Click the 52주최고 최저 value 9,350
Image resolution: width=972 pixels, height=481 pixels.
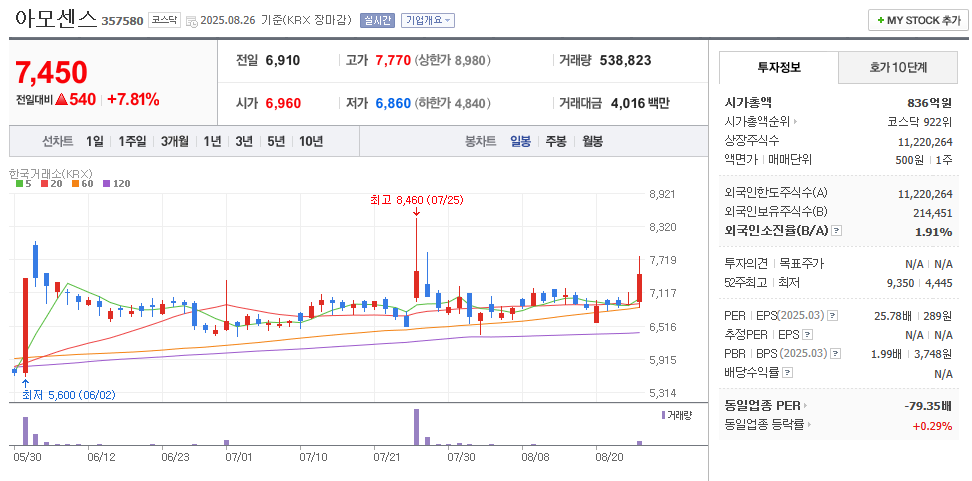click(x=900, y=283)
